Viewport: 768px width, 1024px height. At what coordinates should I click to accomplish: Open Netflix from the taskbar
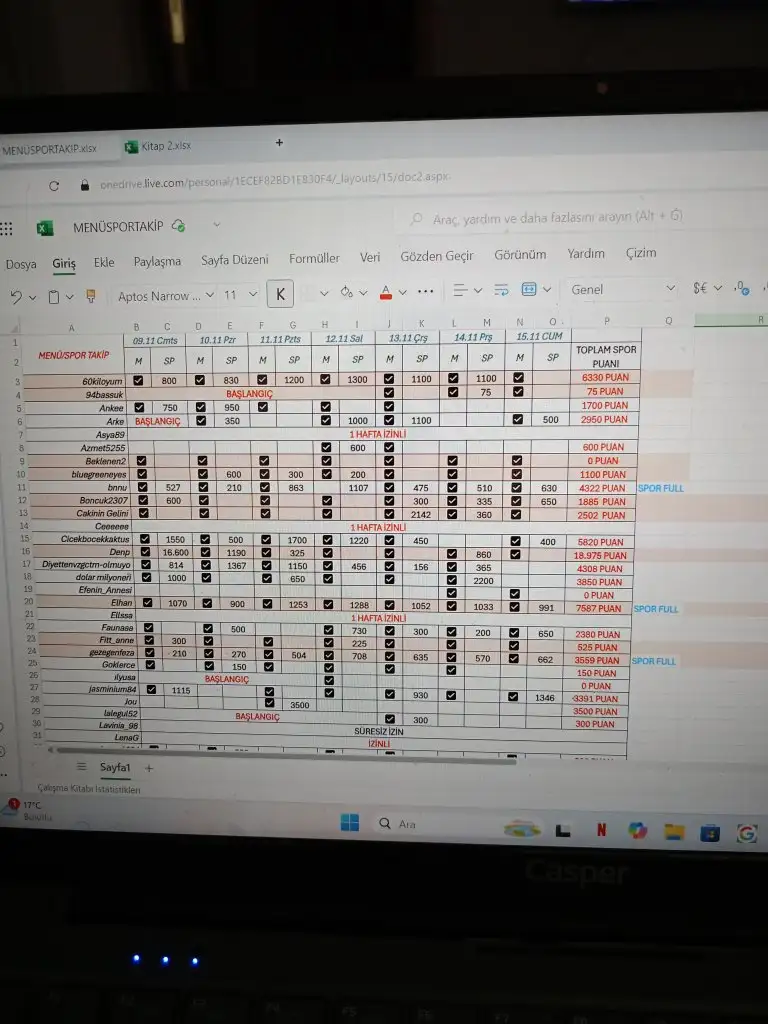(601, 829)
